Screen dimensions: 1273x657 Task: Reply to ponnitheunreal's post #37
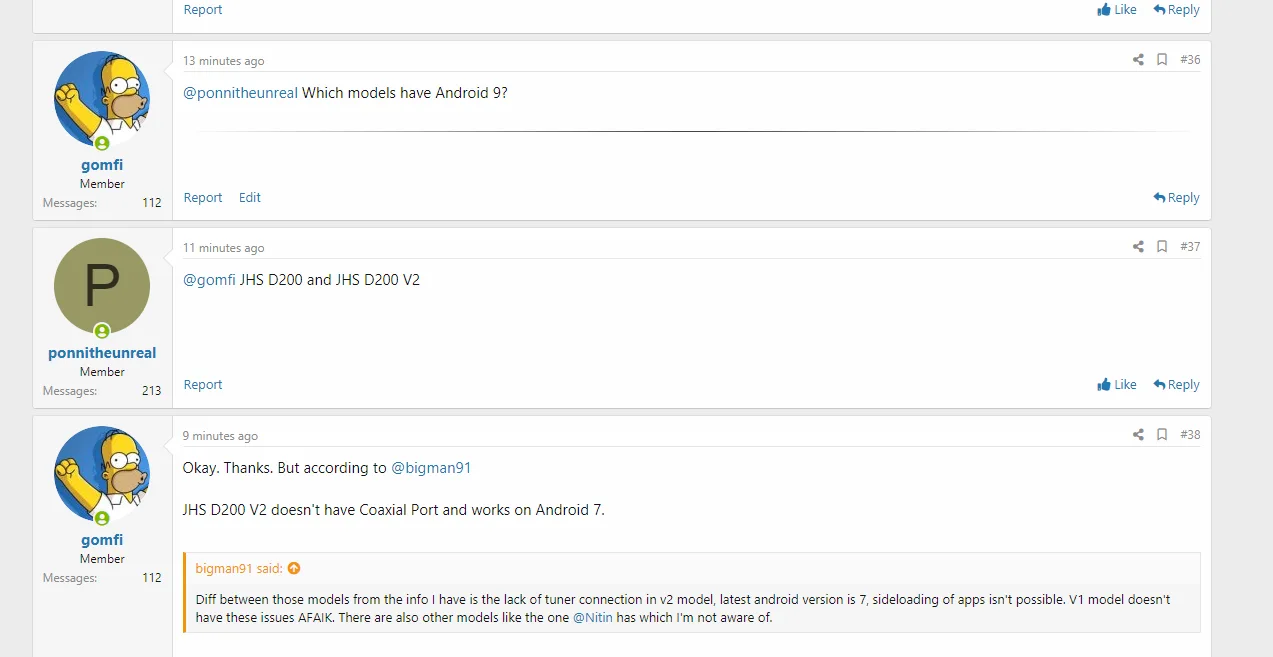tap(1176, 385)
